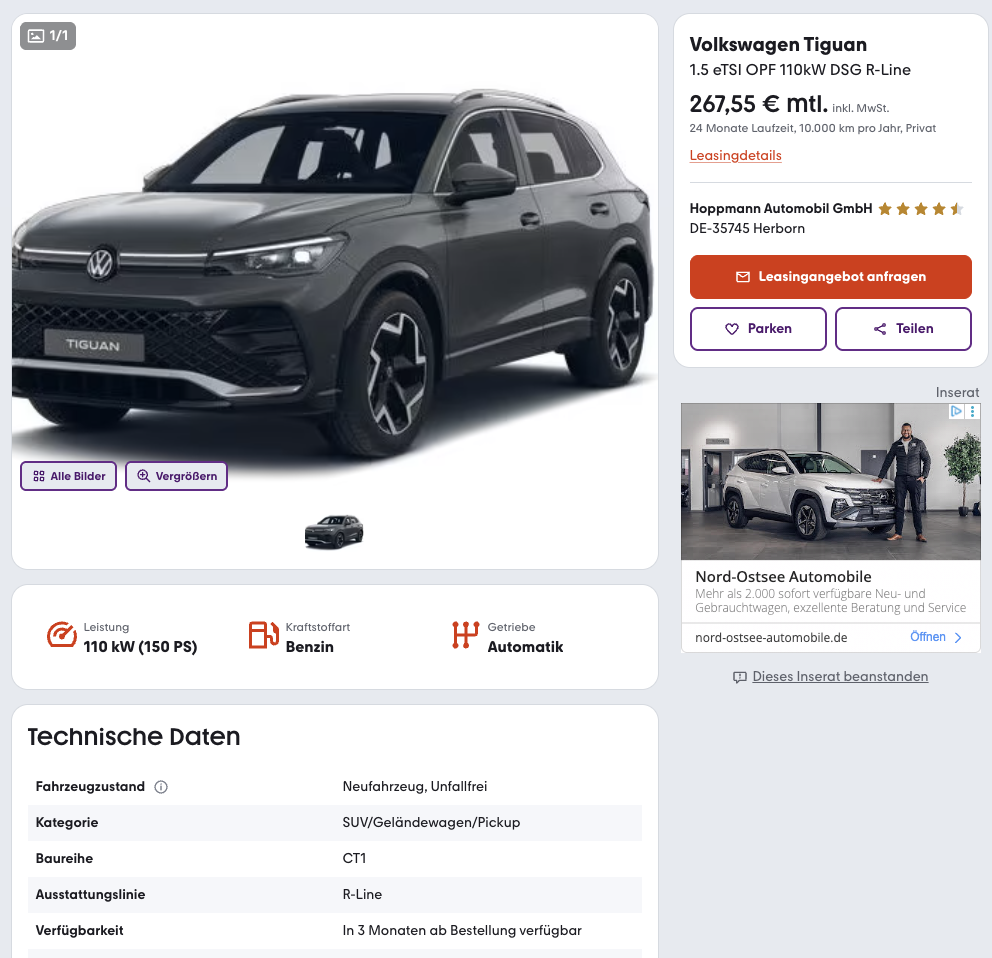Click the speedometer Leistung icon
Image resolution: width=992 pixels, height=958 pixels.
(62, 635)
